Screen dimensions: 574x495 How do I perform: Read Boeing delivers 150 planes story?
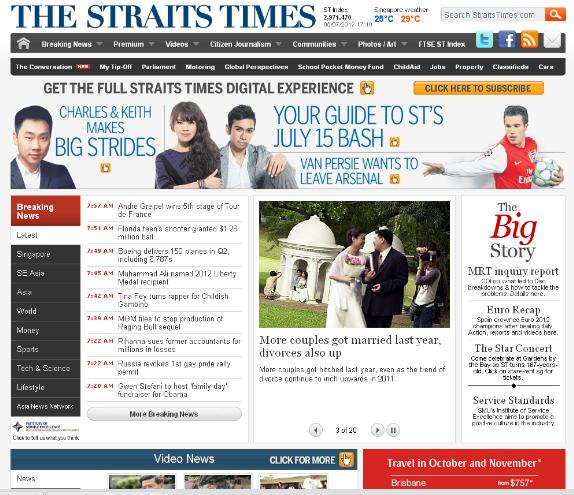click(174, 255)
